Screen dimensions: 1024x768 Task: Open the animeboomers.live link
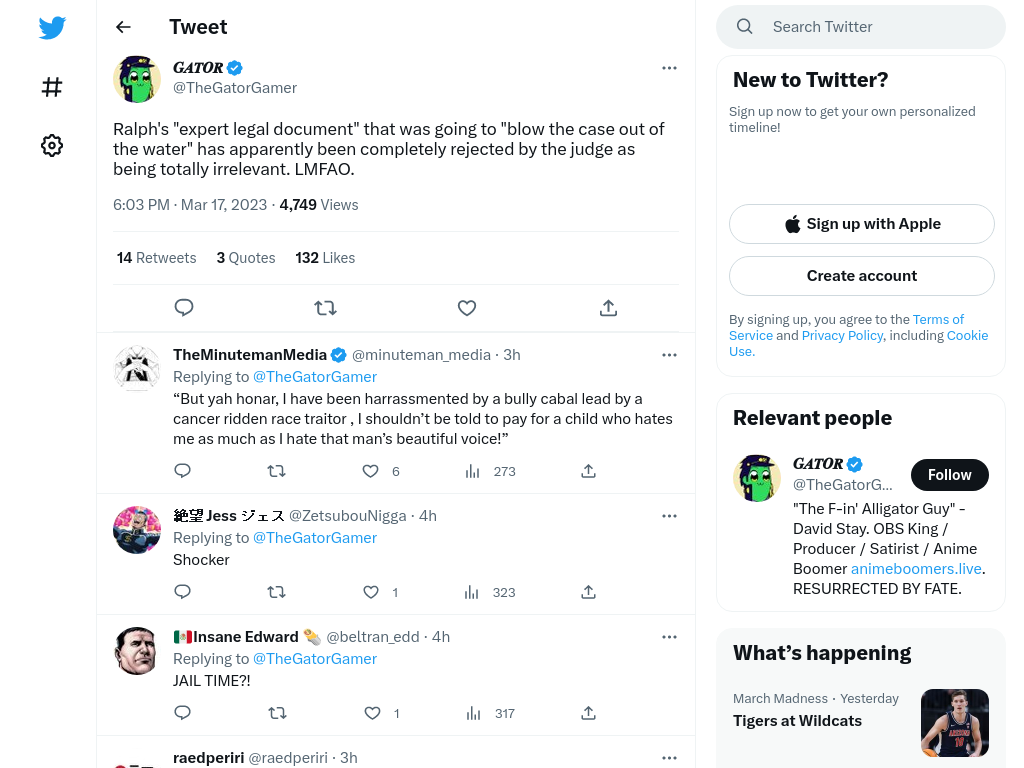coord(916,569)
